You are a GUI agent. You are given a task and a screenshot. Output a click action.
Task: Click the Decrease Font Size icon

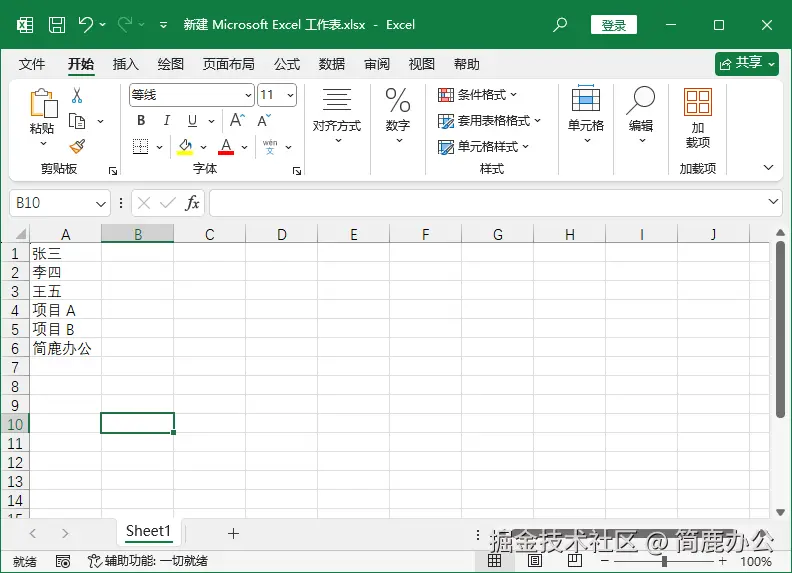tap(264, 120)
